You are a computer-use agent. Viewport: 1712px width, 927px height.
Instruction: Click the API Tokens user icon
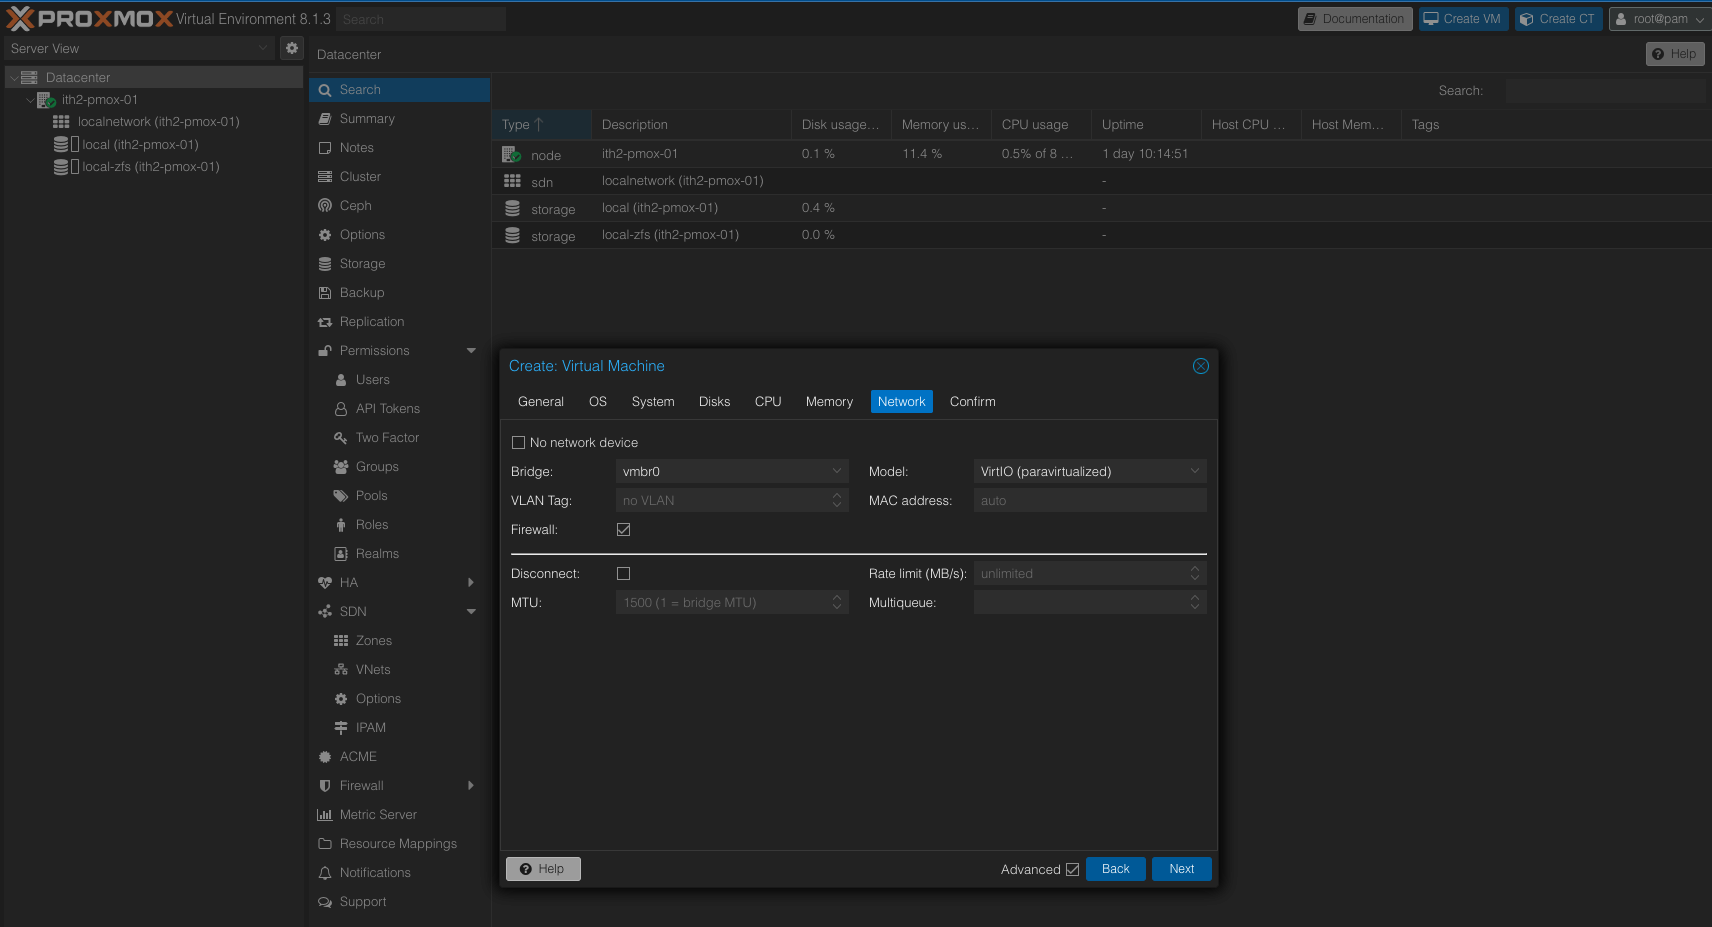pos(341,409)
